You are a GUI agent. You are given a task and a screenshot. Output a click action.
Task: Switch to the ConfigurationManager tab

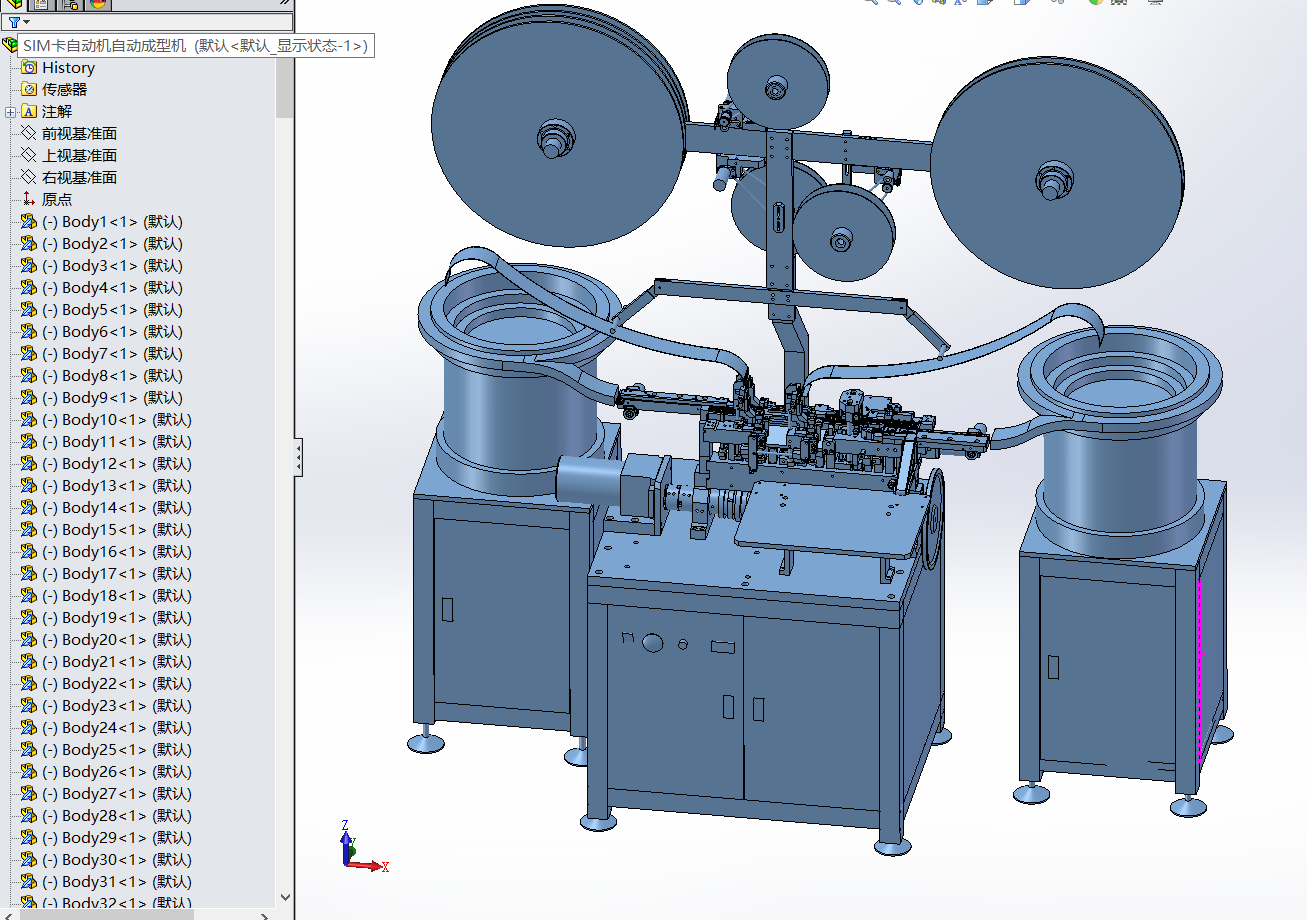(70, 4)
